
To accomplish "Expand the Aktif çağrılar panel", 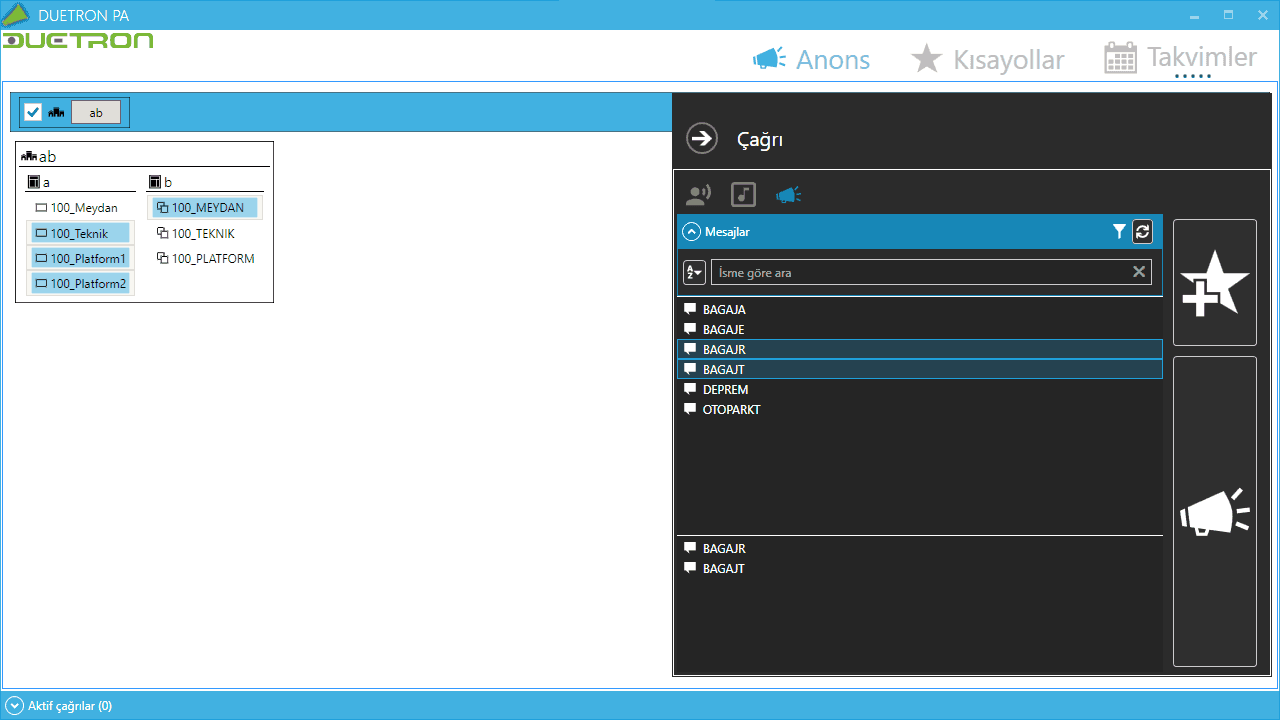I will (x=14, y=706).
